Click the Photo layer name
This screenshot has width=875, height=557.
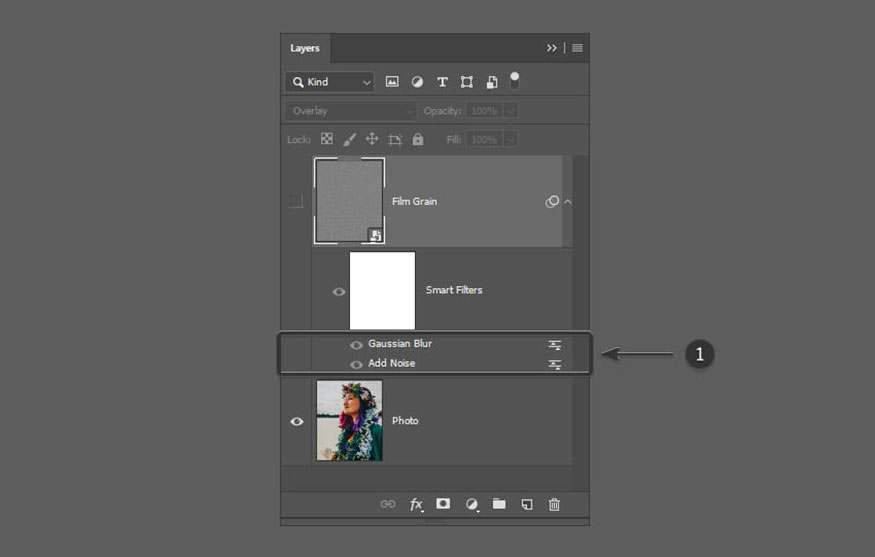405,420
